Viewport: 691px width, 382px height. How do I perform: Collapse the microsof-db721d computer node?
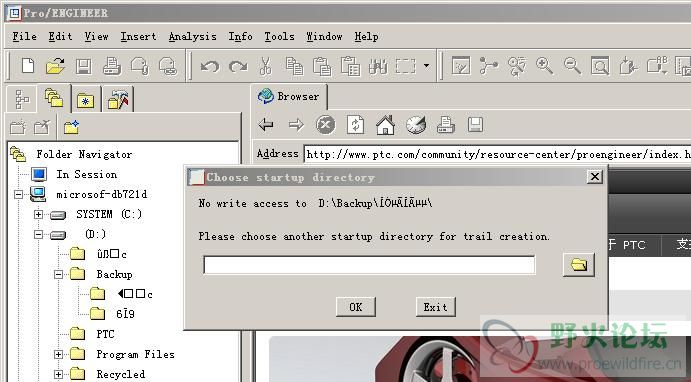18,194
